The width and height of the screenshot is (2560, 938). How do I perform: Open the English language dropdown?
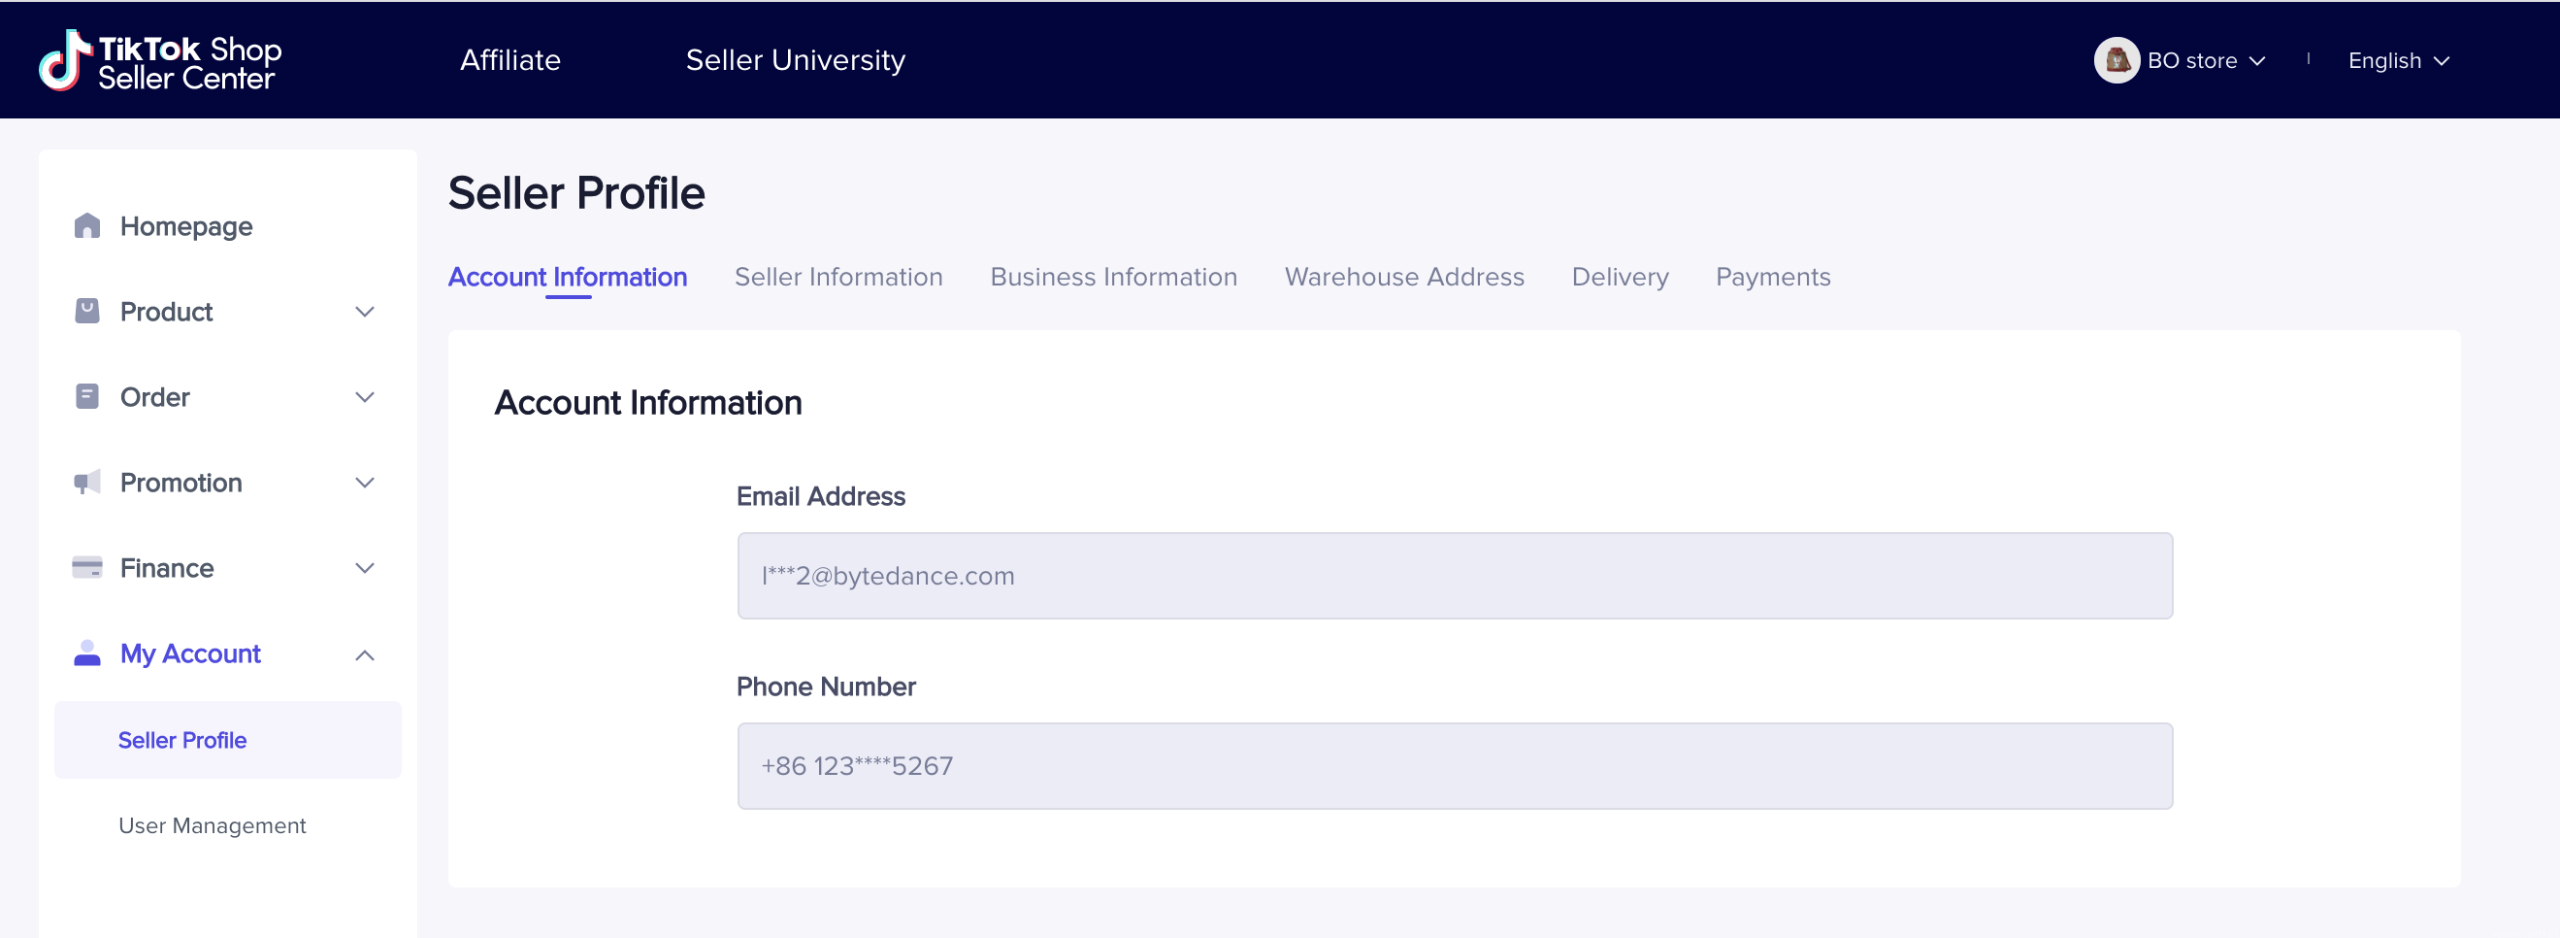click(2398, 61)
